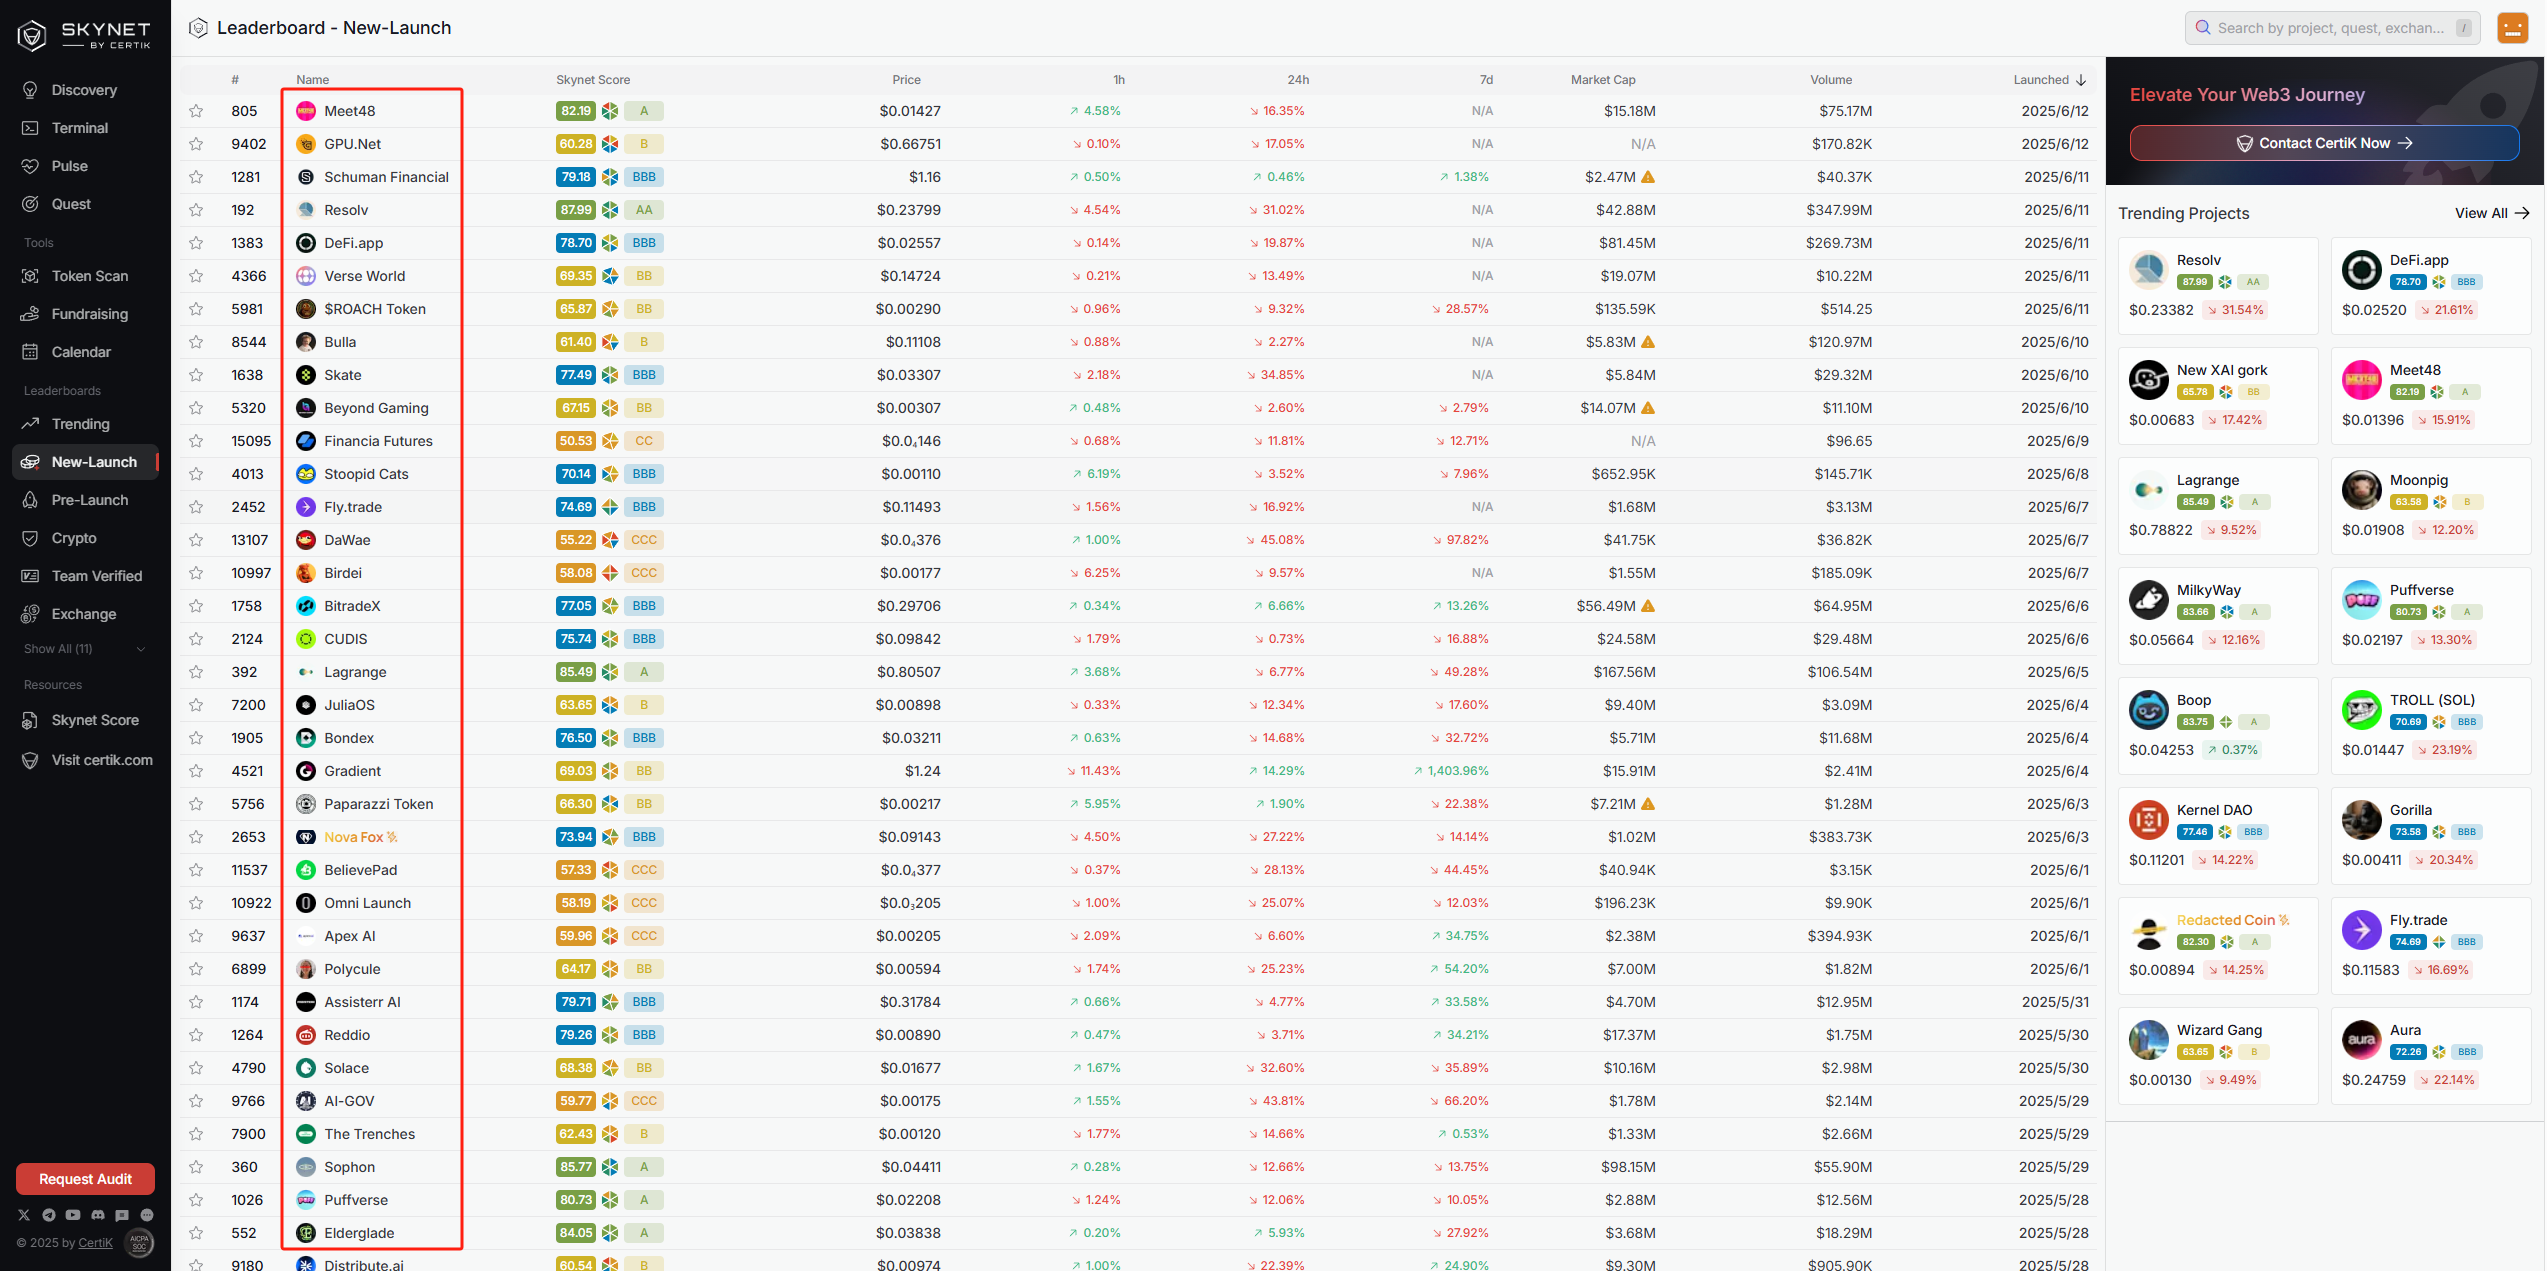Open the MilkyWay trending project card
Screen dimensions: 2547x1271
click(x=2218, y=616)
